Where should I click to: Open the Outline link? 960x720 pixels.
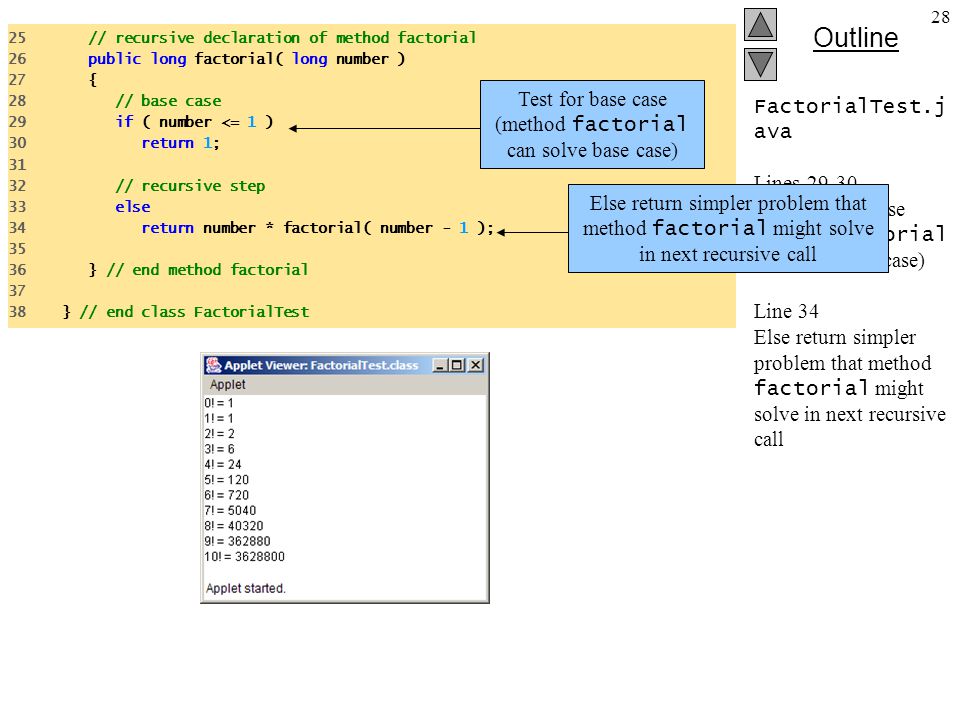point(855,38)
